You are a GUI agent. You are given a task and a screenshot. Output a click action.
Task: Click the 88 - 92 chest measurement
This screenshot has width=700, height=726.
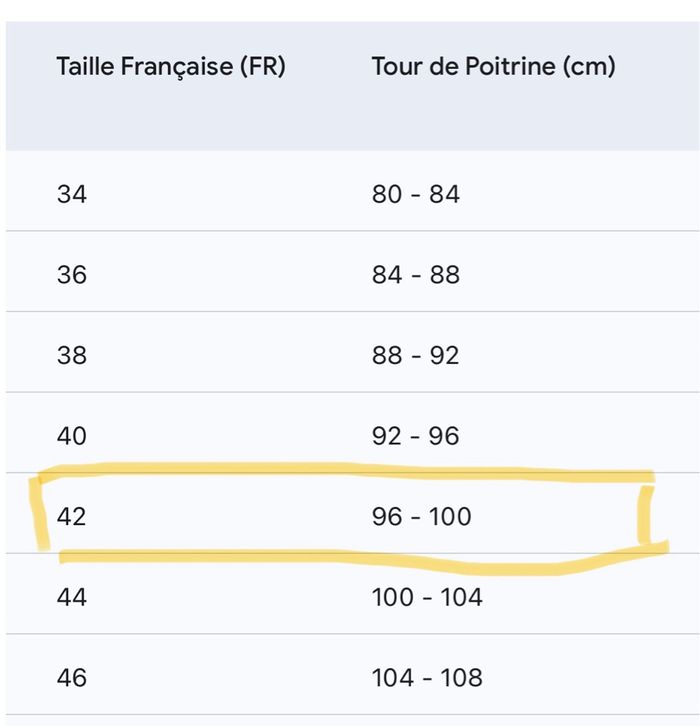point(416,355)
